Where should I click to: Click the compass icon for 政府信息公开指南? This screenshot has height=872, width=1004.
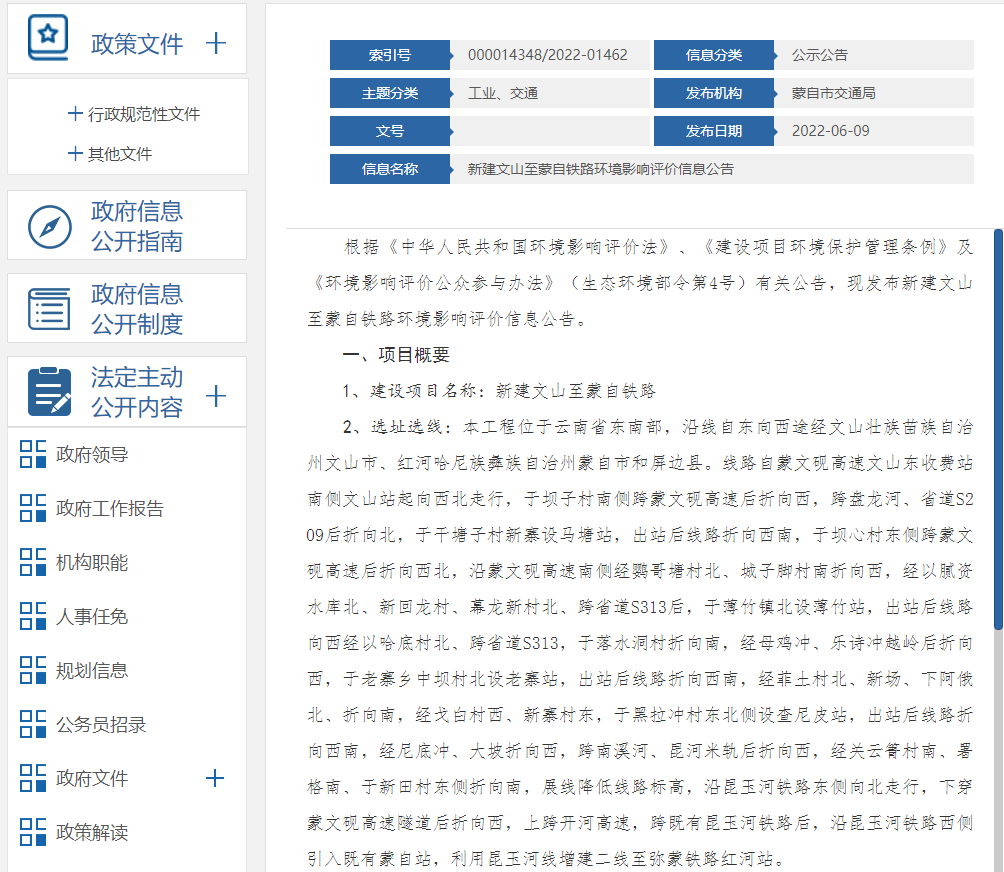click(50, 227)
